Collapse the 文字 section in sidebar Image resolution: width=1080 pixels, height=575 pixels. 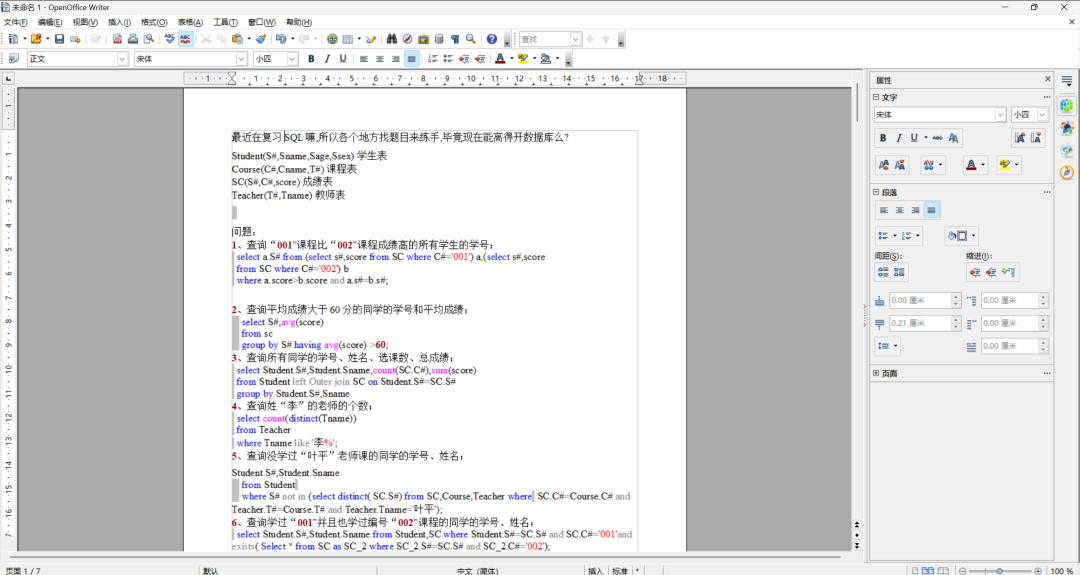pyautogui.click(x=877, y=97)
